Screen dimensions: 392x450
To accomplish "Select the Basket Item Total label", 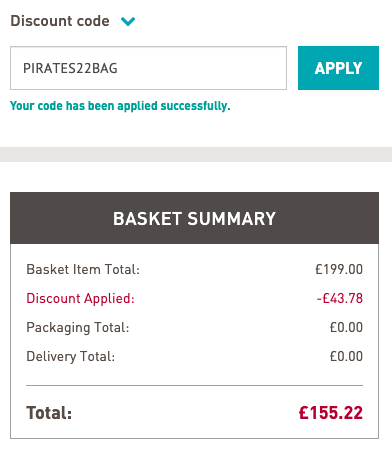I will (83, 269).
